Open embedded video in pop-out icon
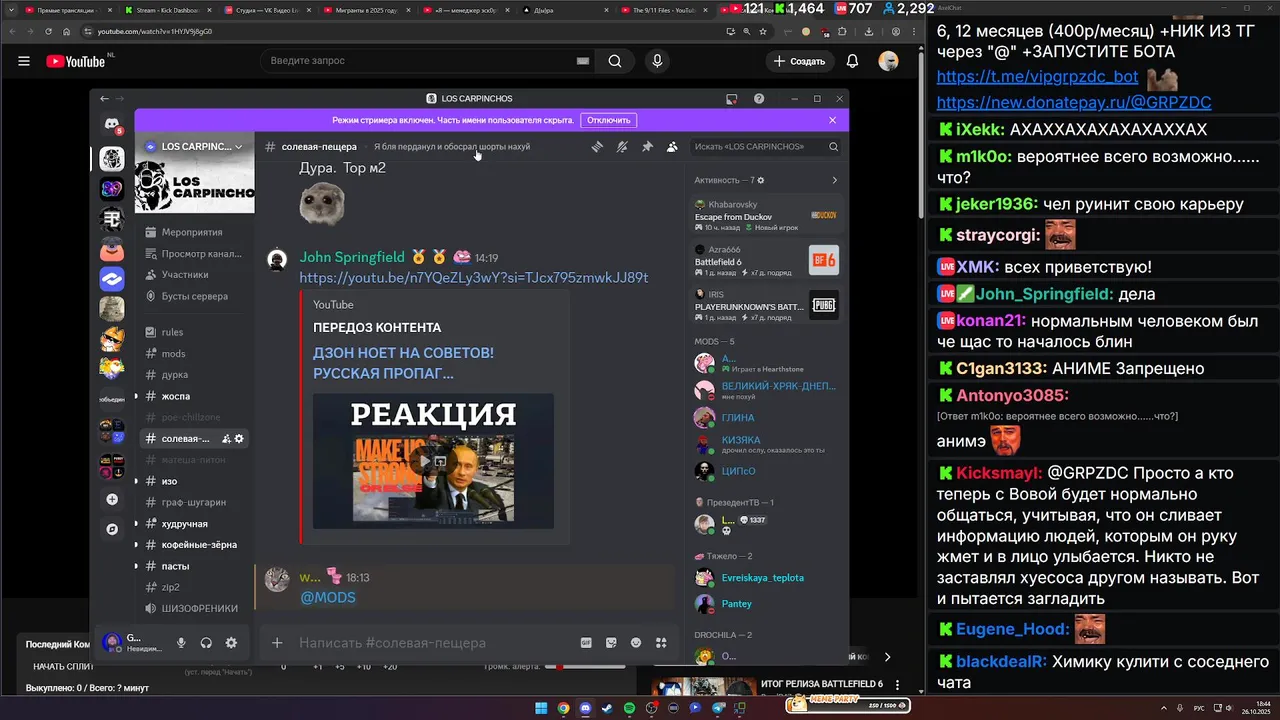1280x720 pixels. click(441, 461)
